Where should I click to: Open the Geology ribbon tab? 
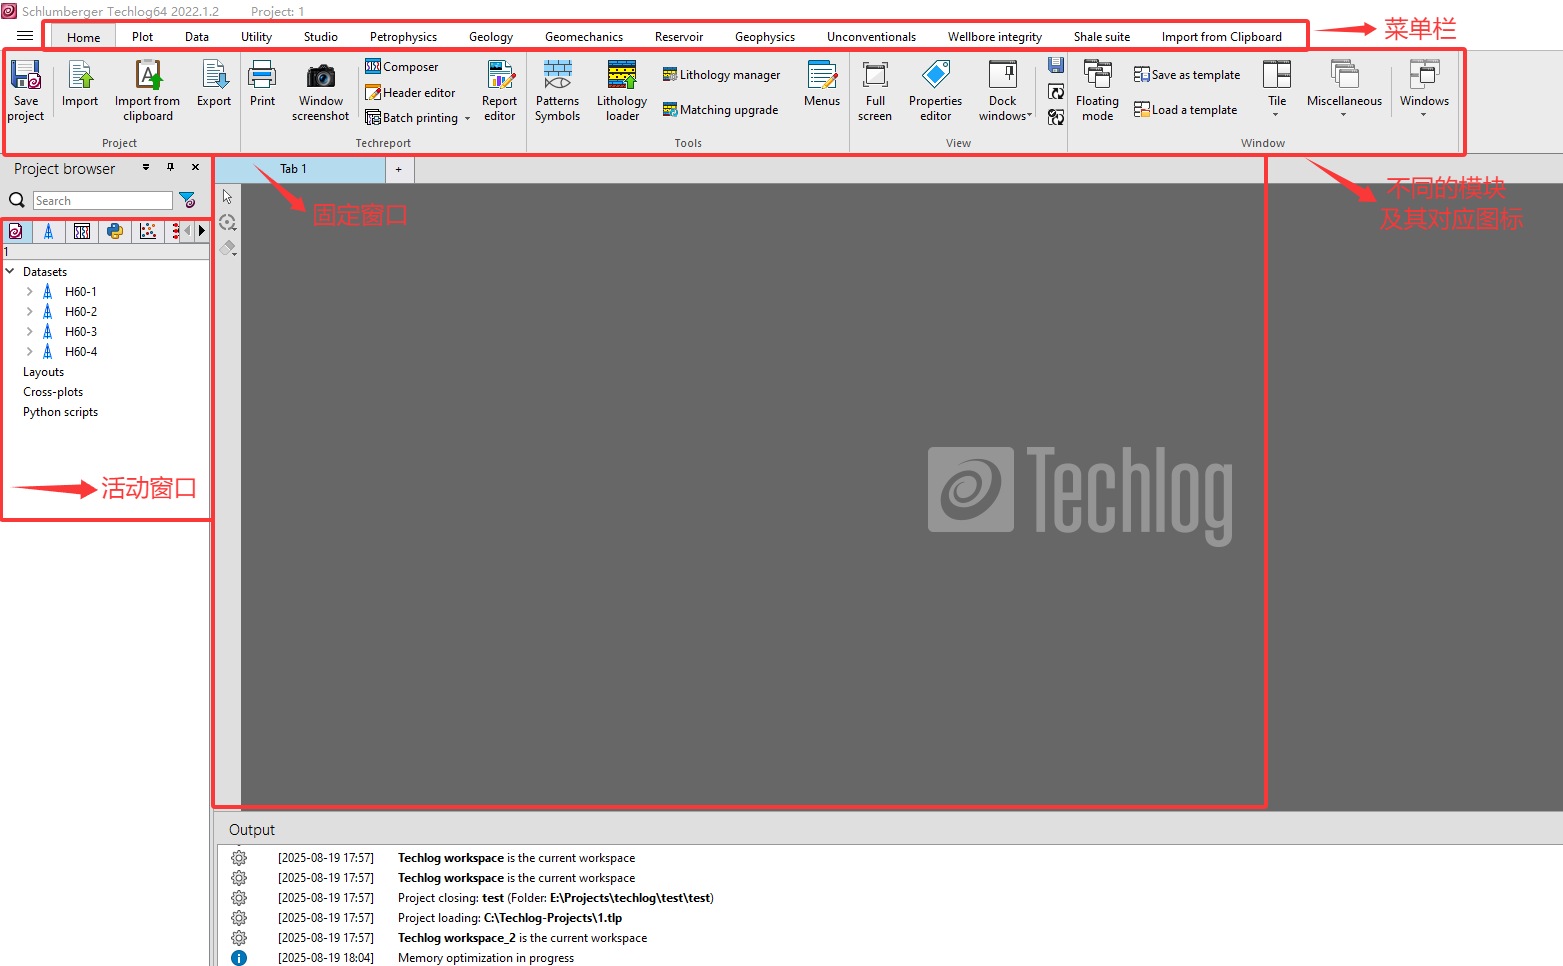pos(491,37)
